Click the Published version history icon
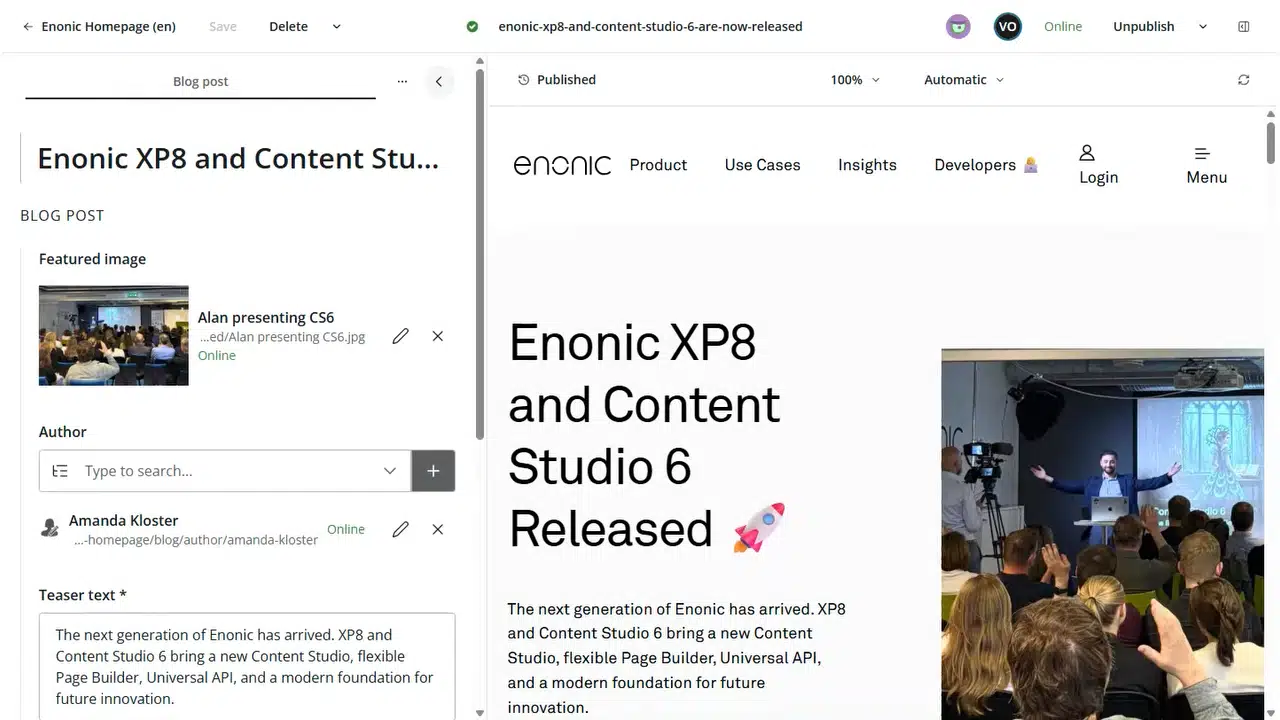 click(523, 80)
